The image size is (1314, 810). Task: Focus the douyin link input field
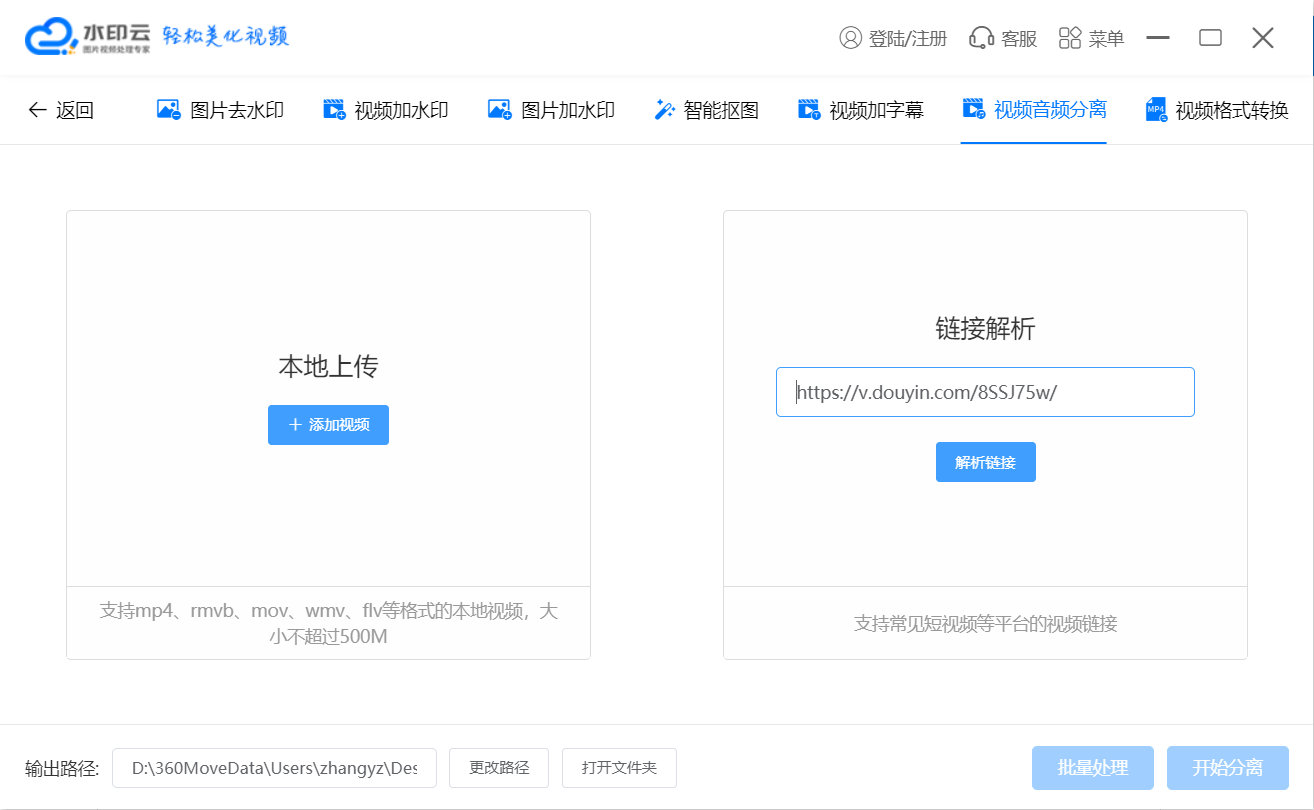[x=985, y=392]
